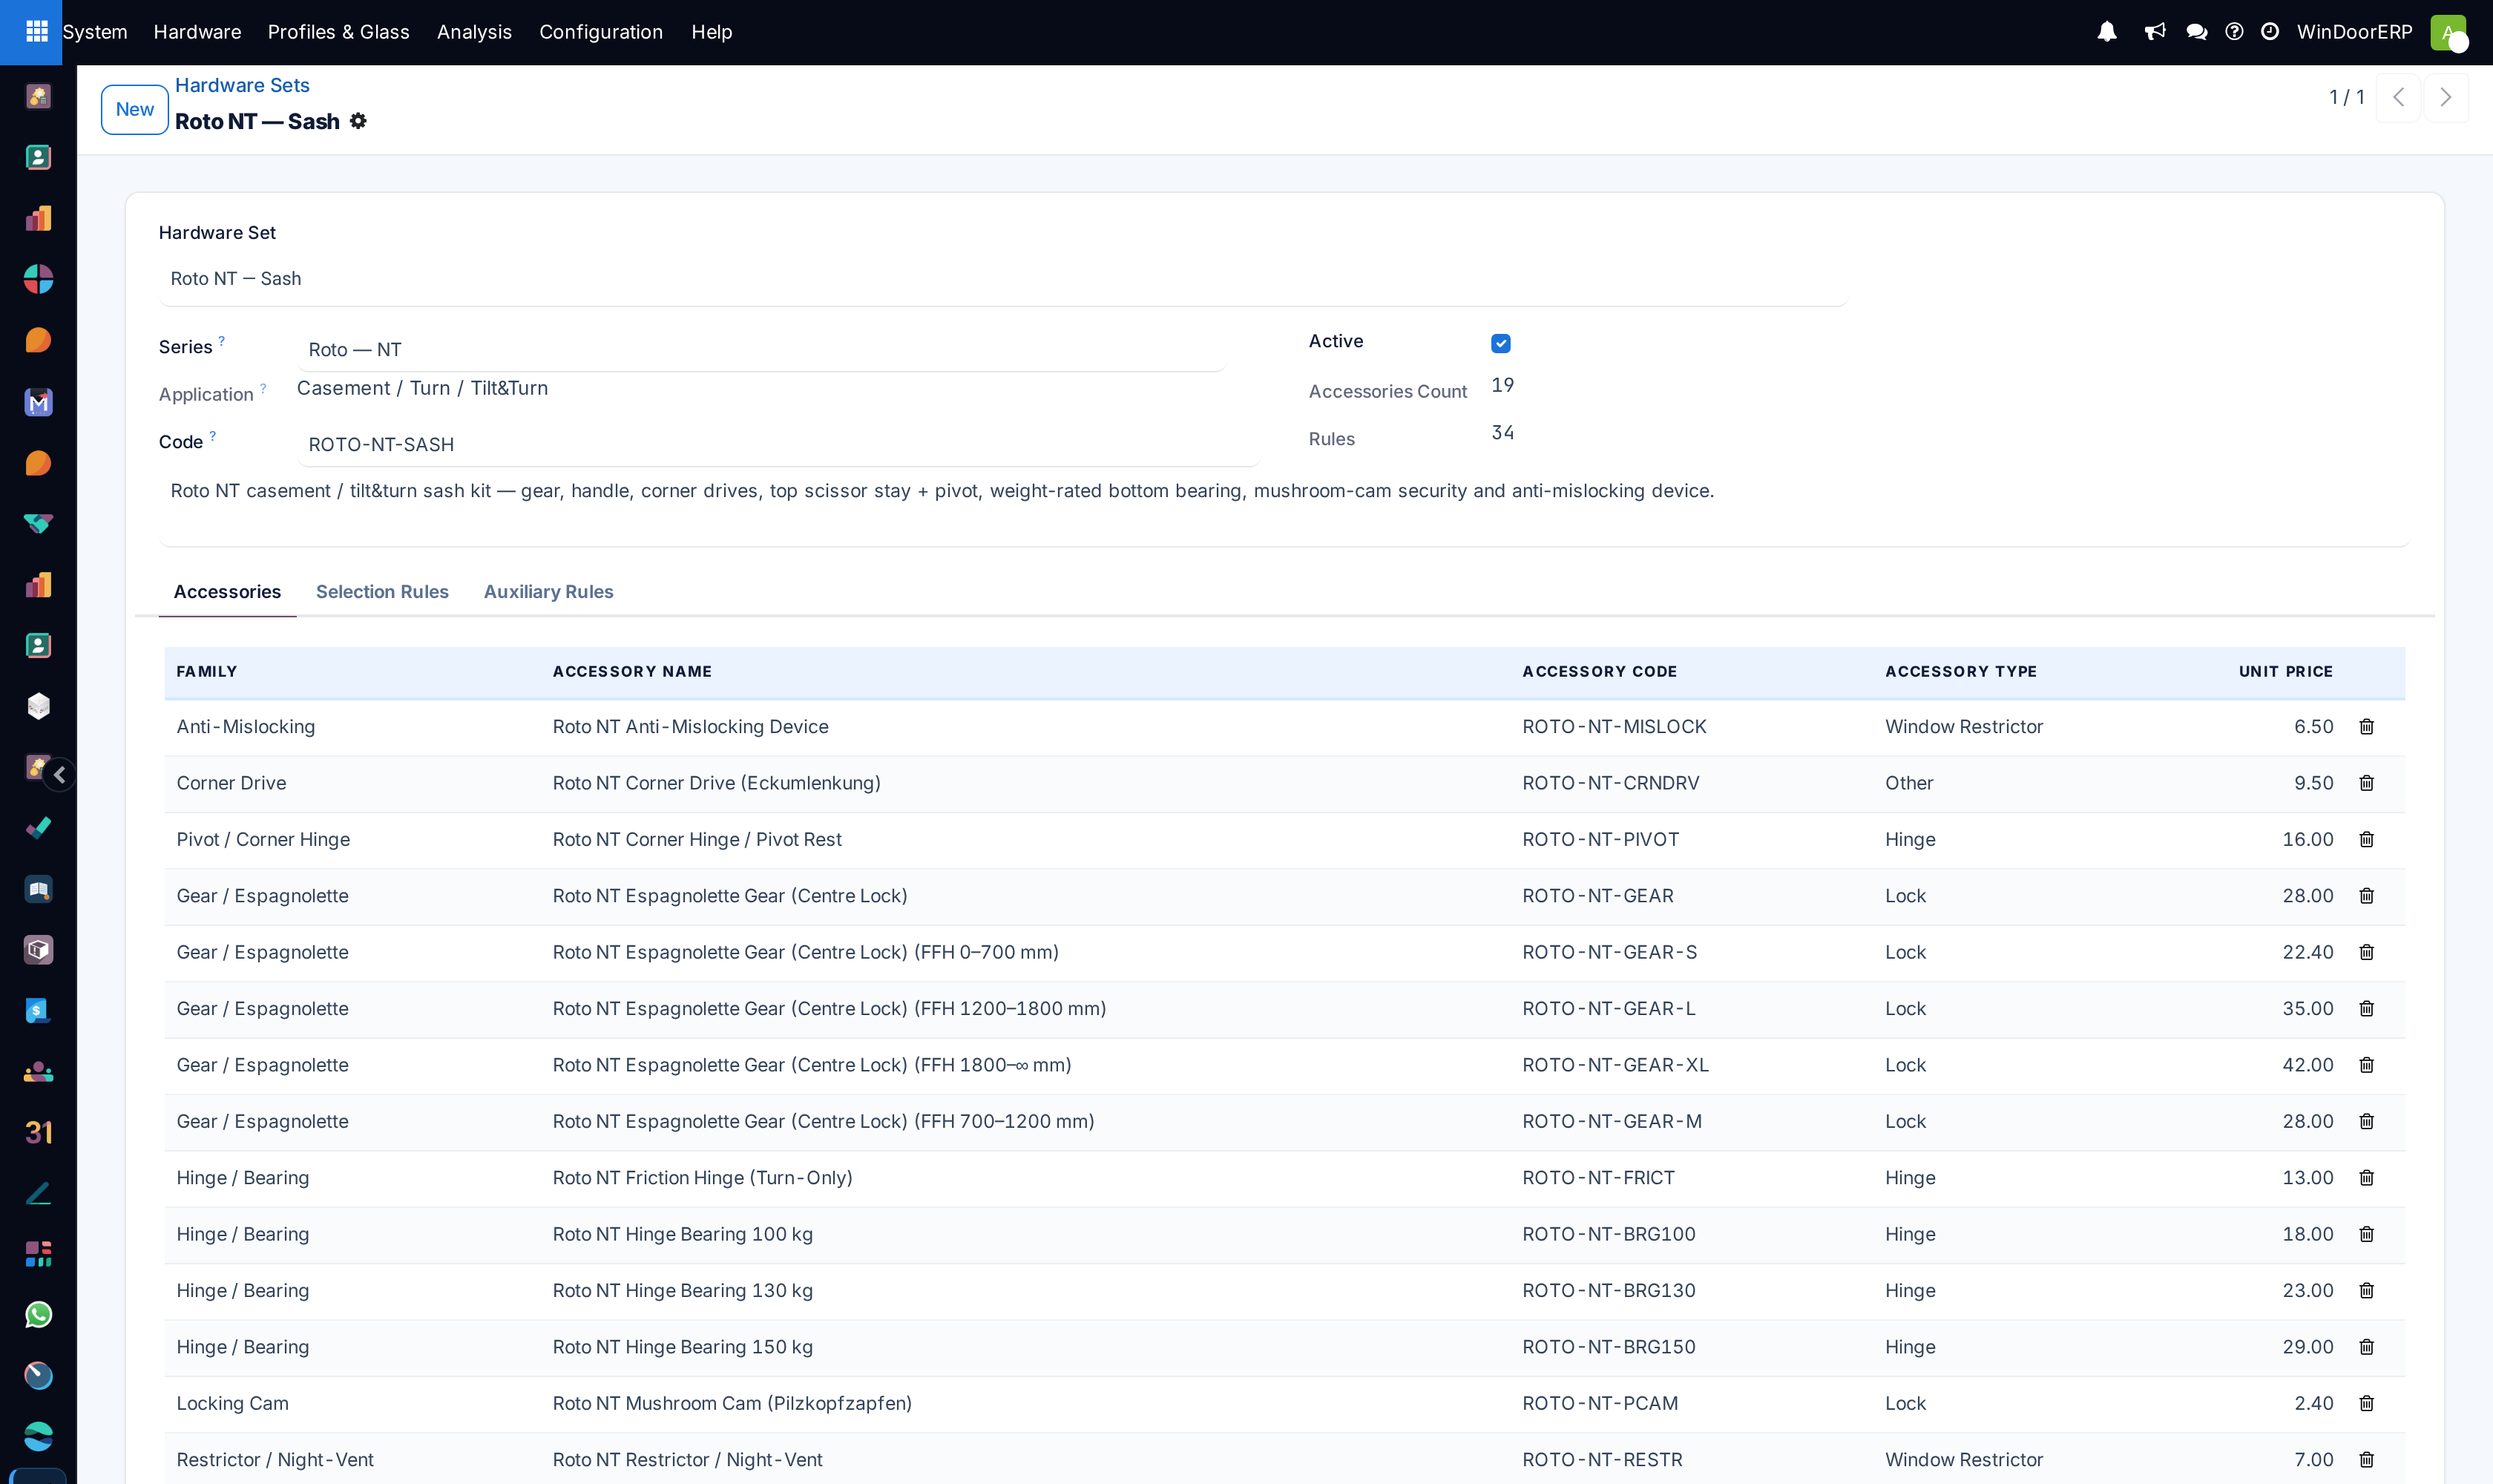Screen dimensions: 2493x1484
Task: Open the people group app in sidebar
Action: [x=38, y=1072]
